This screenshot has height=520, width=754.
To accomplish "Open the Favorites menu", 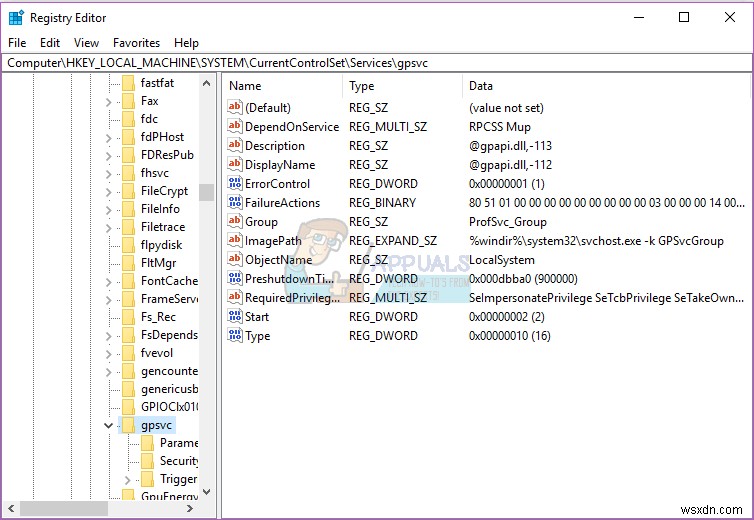I will [x=136, y=43].
